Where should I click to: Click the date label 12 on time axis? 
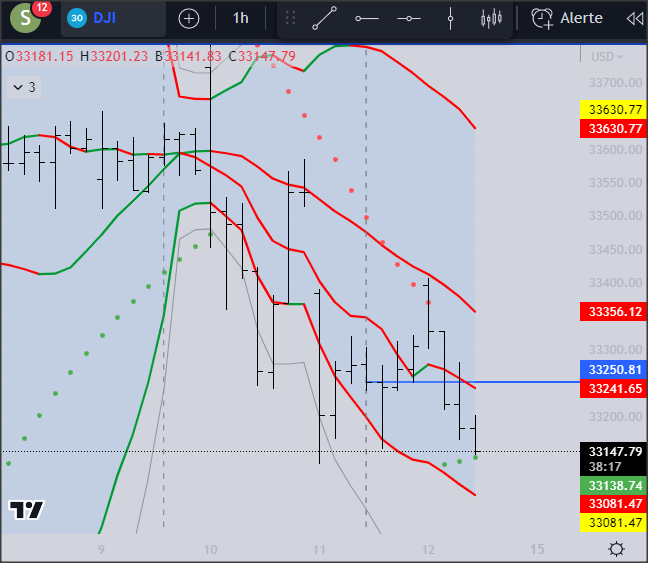pyautogui.click(x=428, y=549)
